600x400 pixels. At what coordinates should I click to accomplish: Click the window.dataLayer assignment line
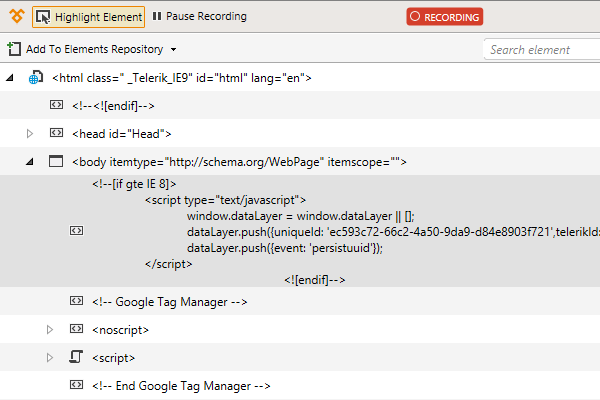pyautogui.click(x=300, y=216)
